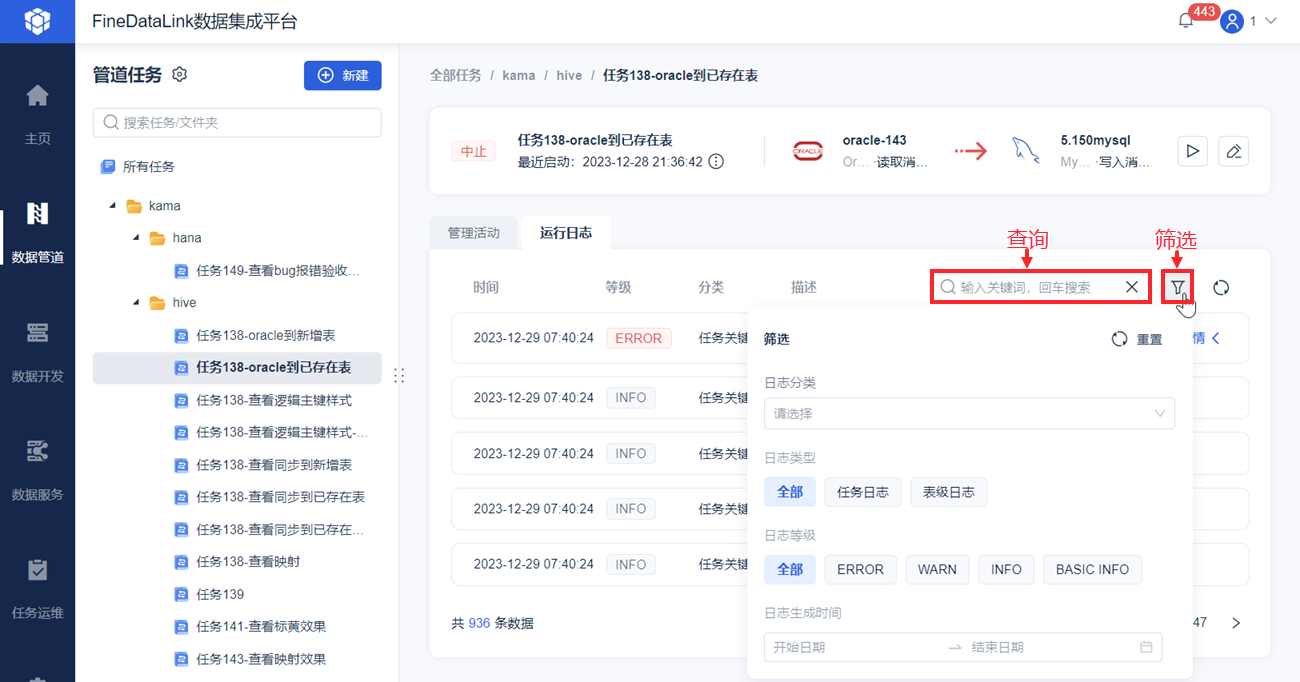
Task: Switch to 管理活动 tab
Action: coord(474,233)
